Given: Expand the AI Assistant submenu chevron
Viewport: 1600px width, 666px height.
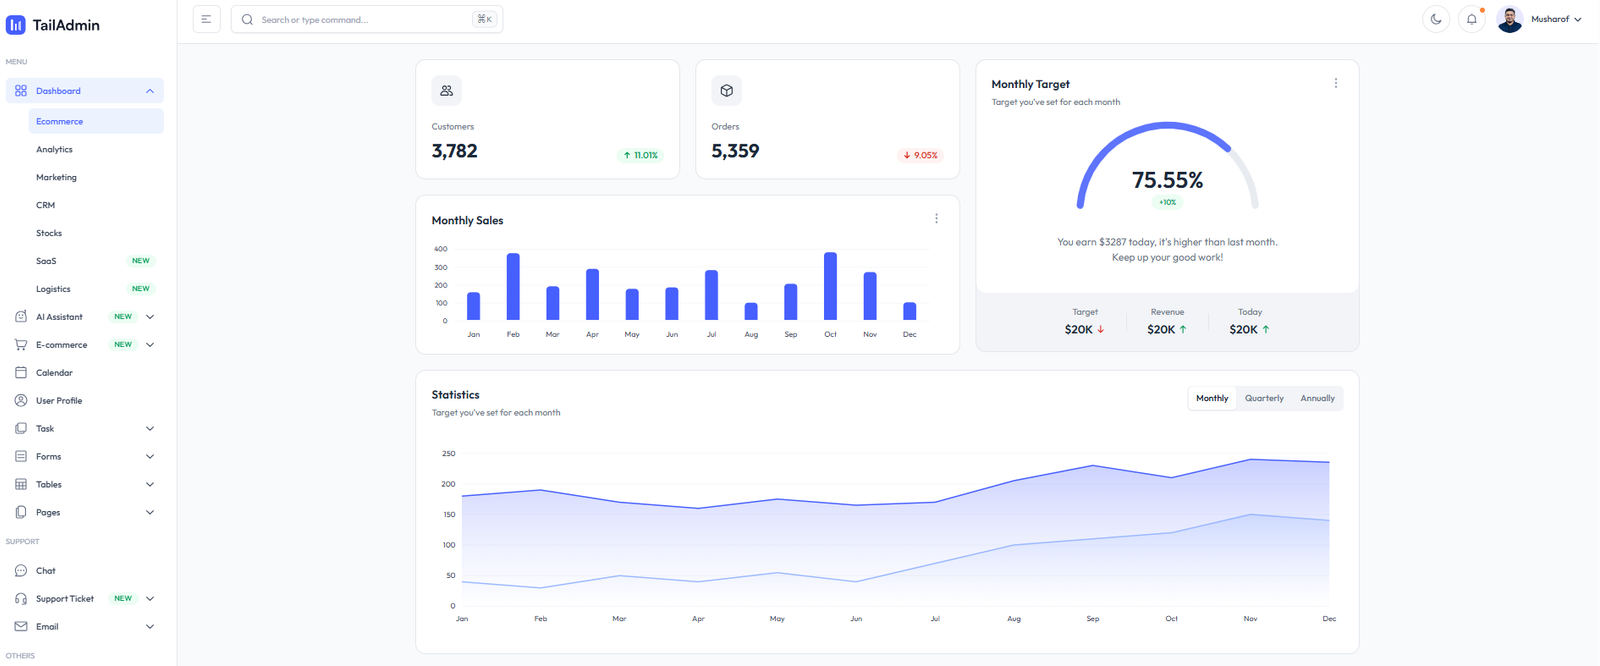Looking at the screenshot, I should [x=150, y=317].
